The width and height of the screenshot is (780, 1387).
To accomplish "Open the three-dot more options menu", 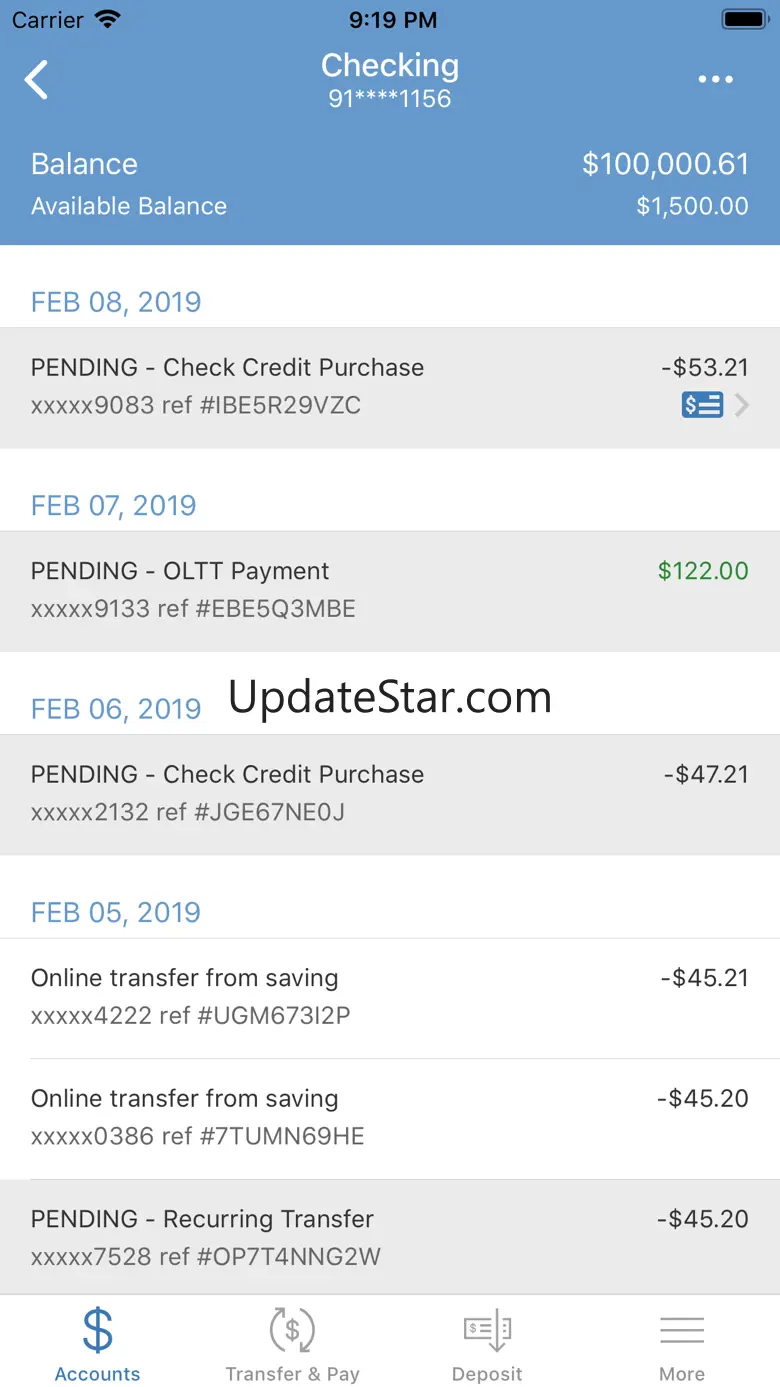I will 716,80.
